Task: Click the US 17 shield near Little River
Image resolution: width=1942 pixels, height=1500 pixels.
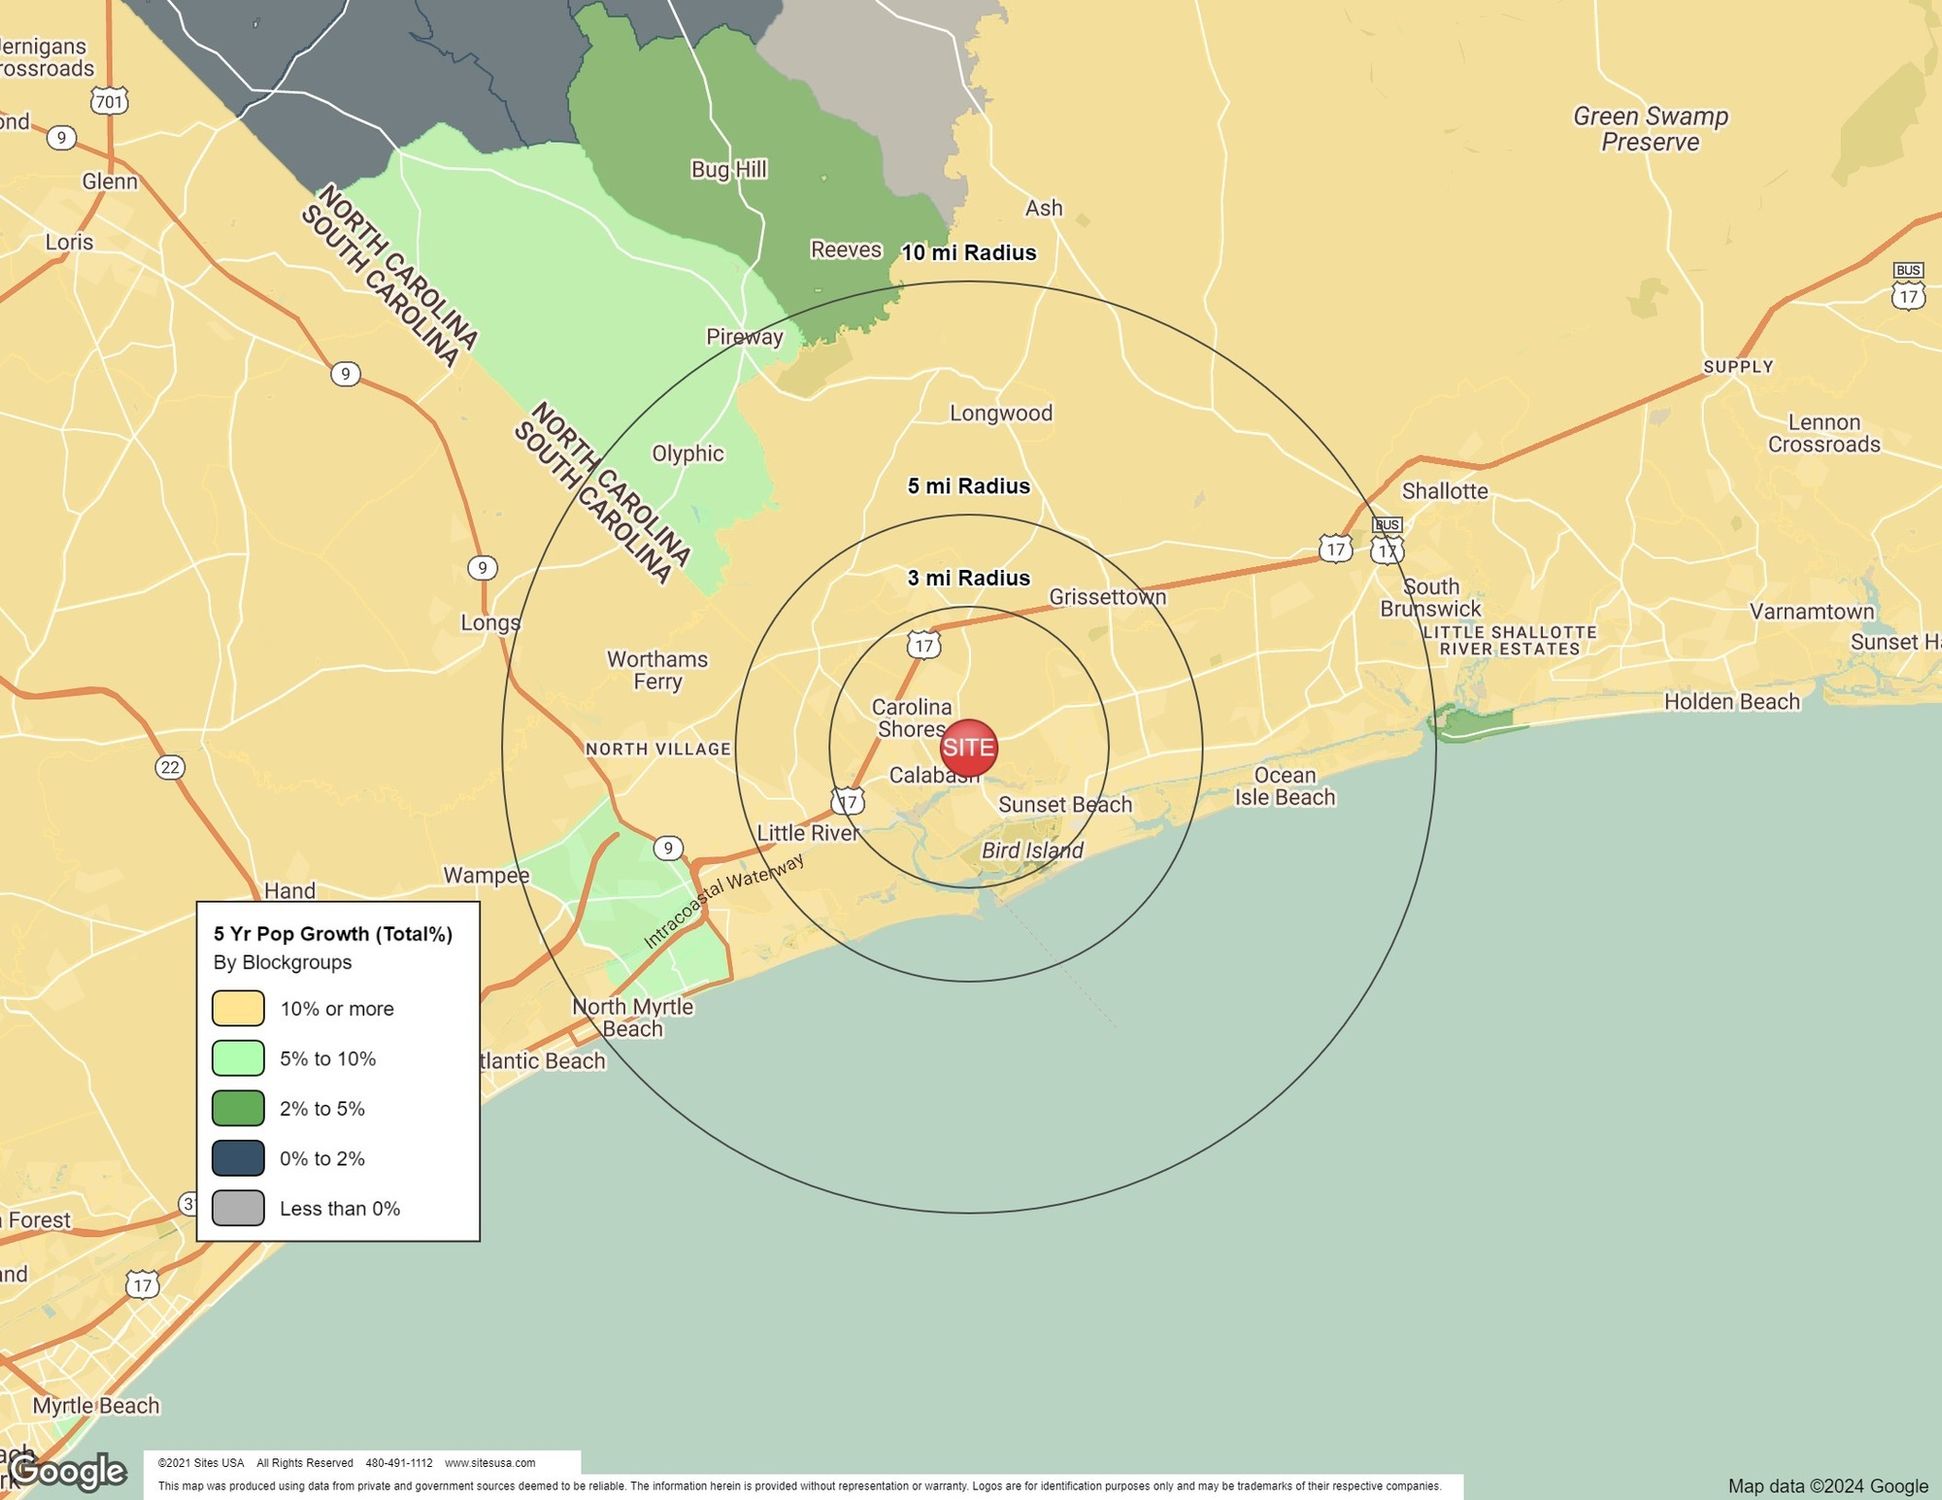Action: (848, 801)
